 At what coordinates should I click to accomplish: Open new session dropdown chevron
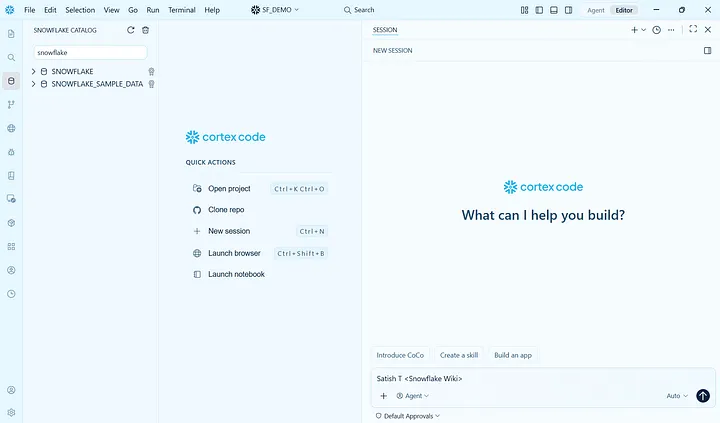coord(643,30)
